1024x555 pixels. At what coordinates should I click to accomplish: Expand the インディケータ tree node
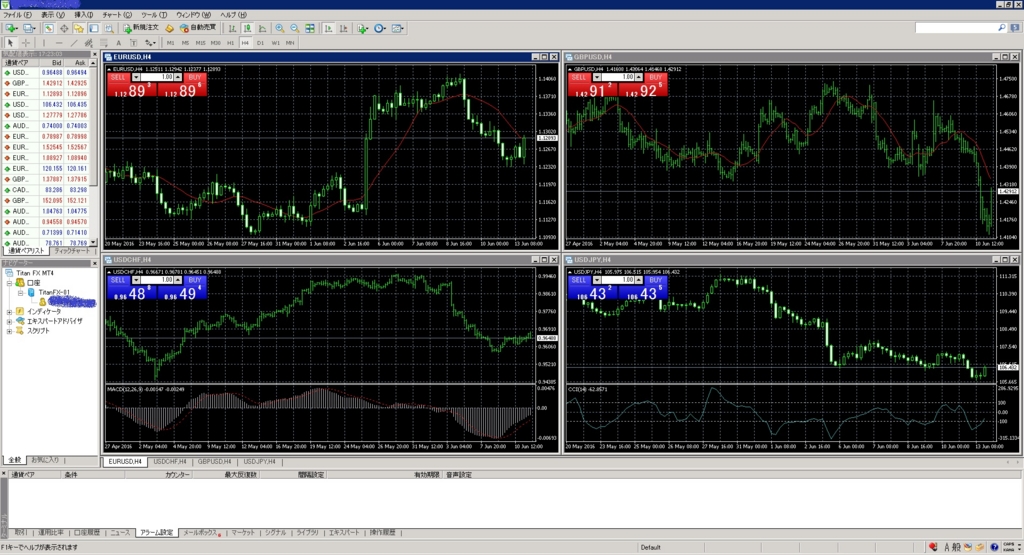pos(10,311)
